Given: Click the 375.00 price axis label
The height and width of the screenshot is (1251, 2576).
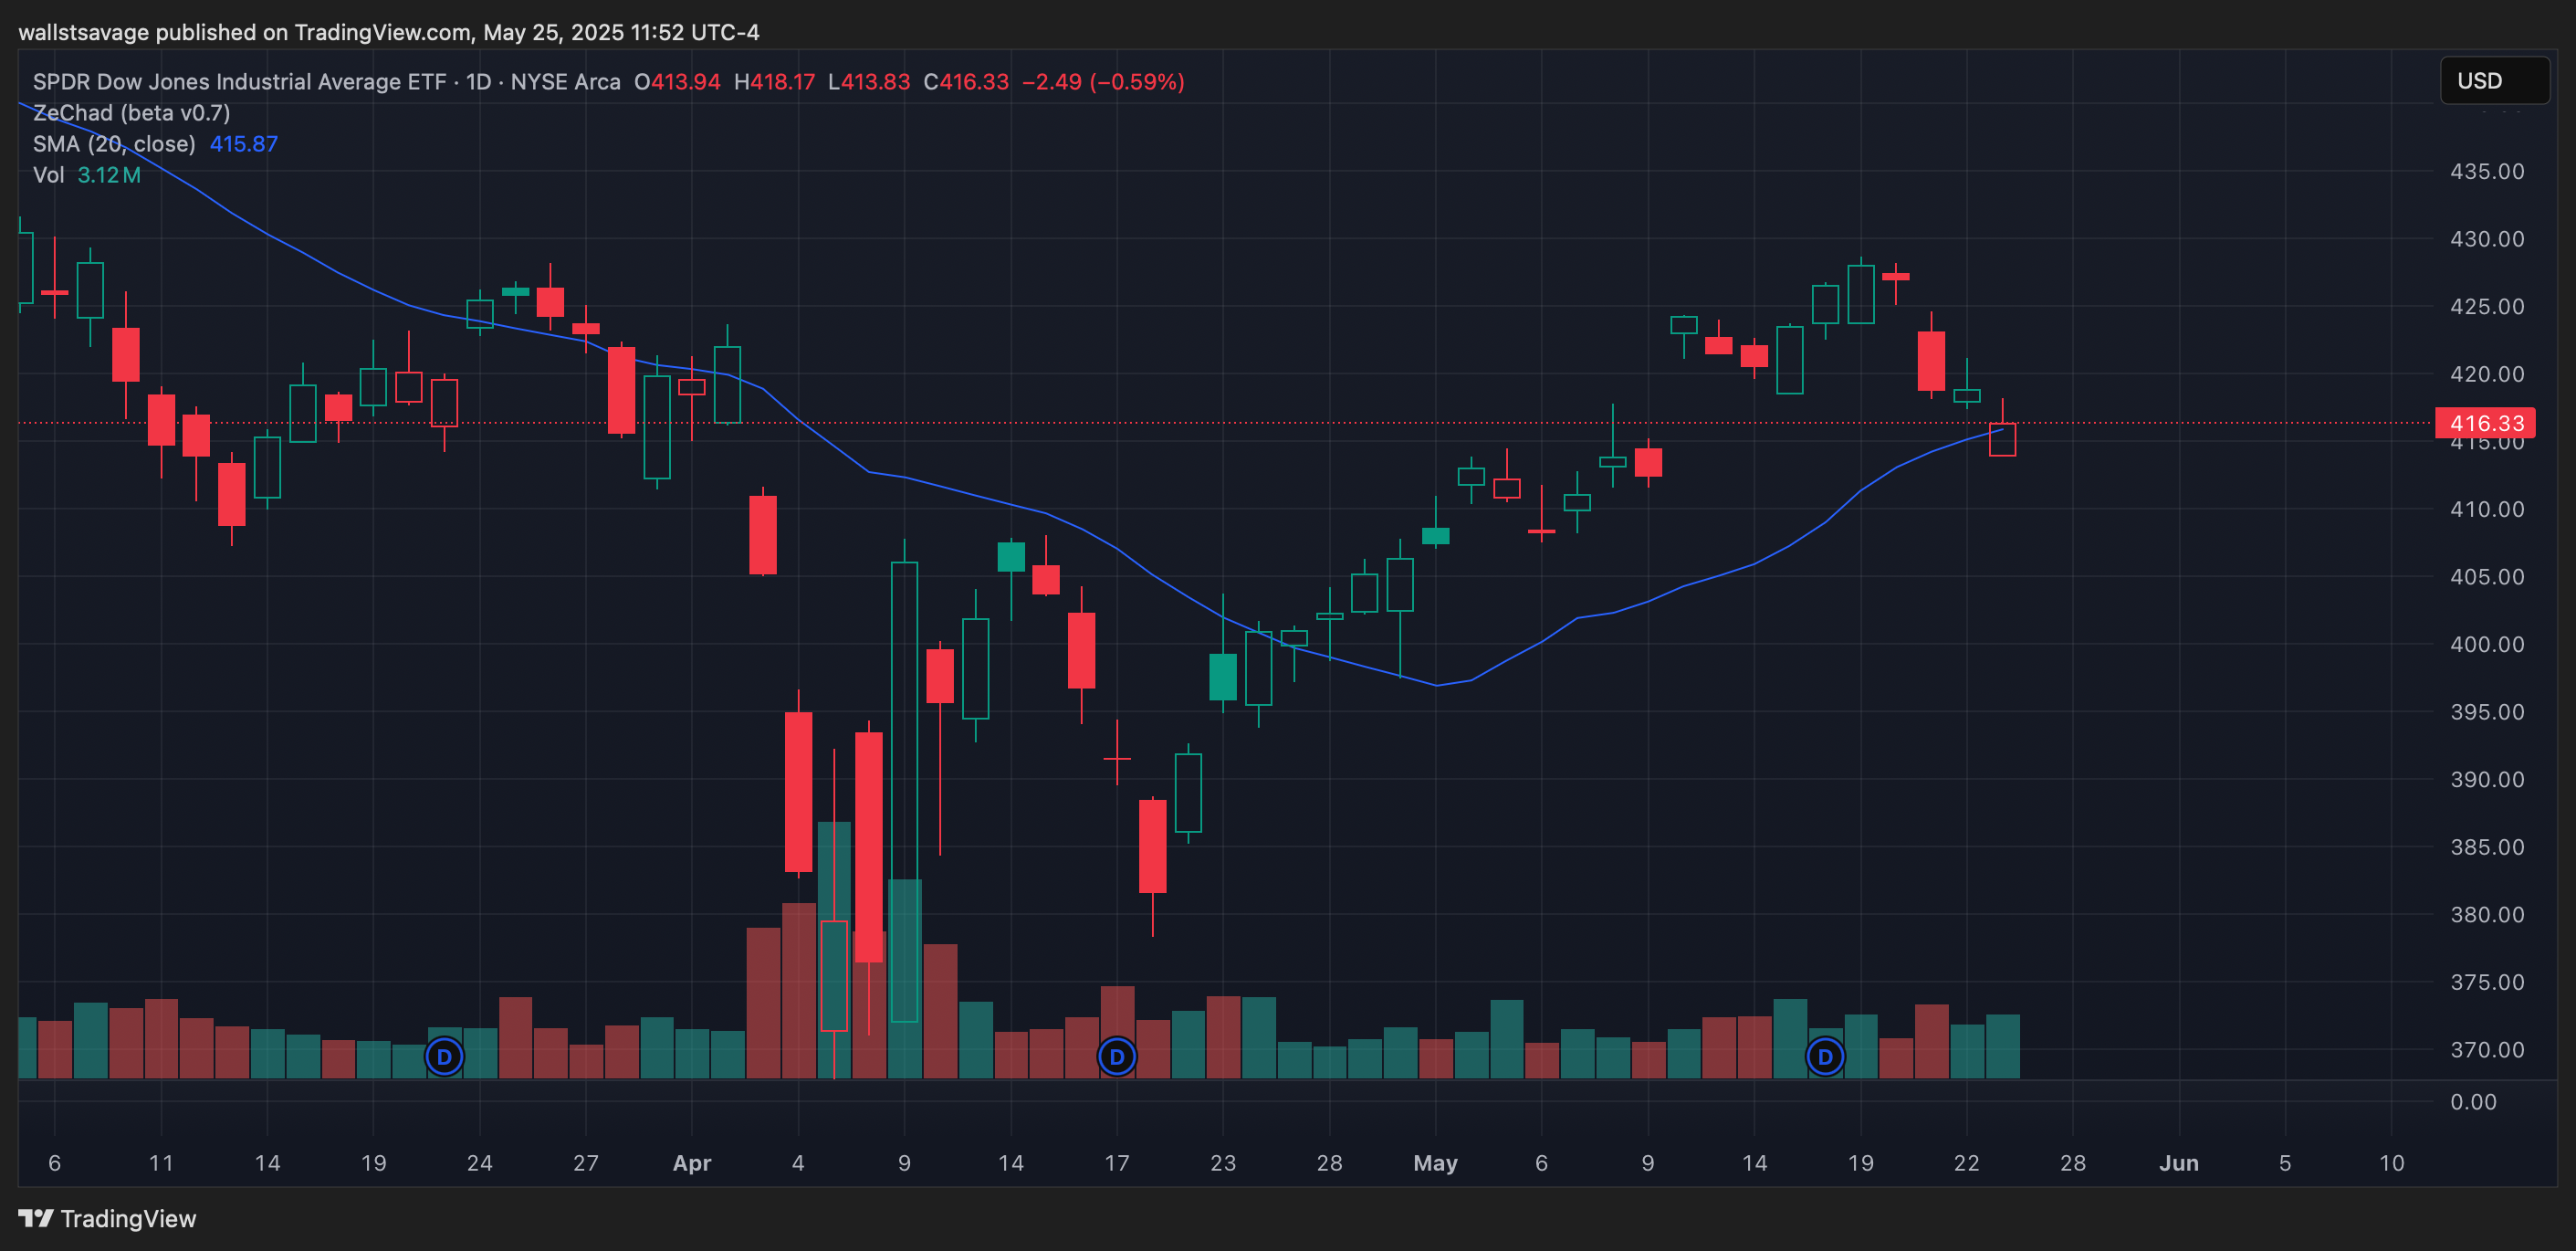Looking at the screenshot, I should [2487, 982].
